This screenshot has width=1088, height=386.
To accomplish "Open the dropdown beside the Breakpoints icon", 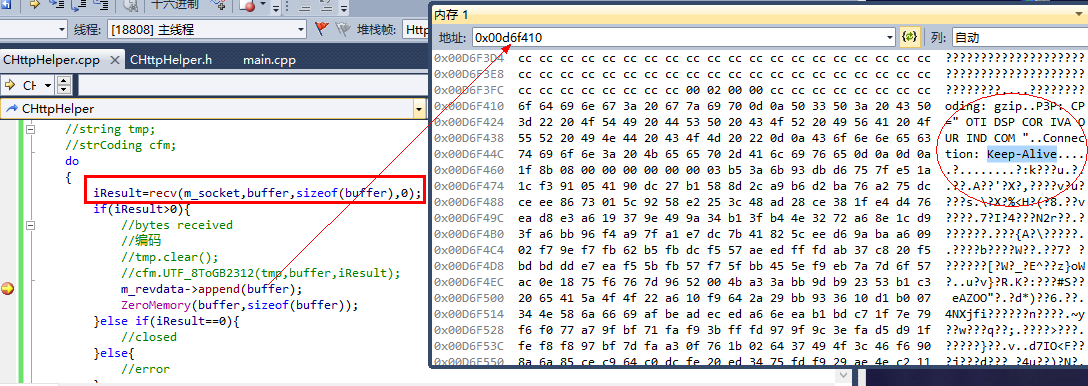I will [263, 4].
